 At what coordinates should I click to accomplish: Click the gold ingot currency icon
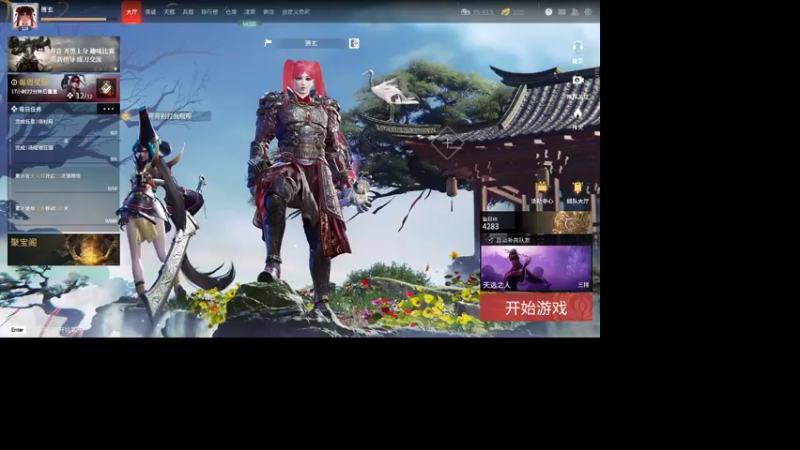505,12
